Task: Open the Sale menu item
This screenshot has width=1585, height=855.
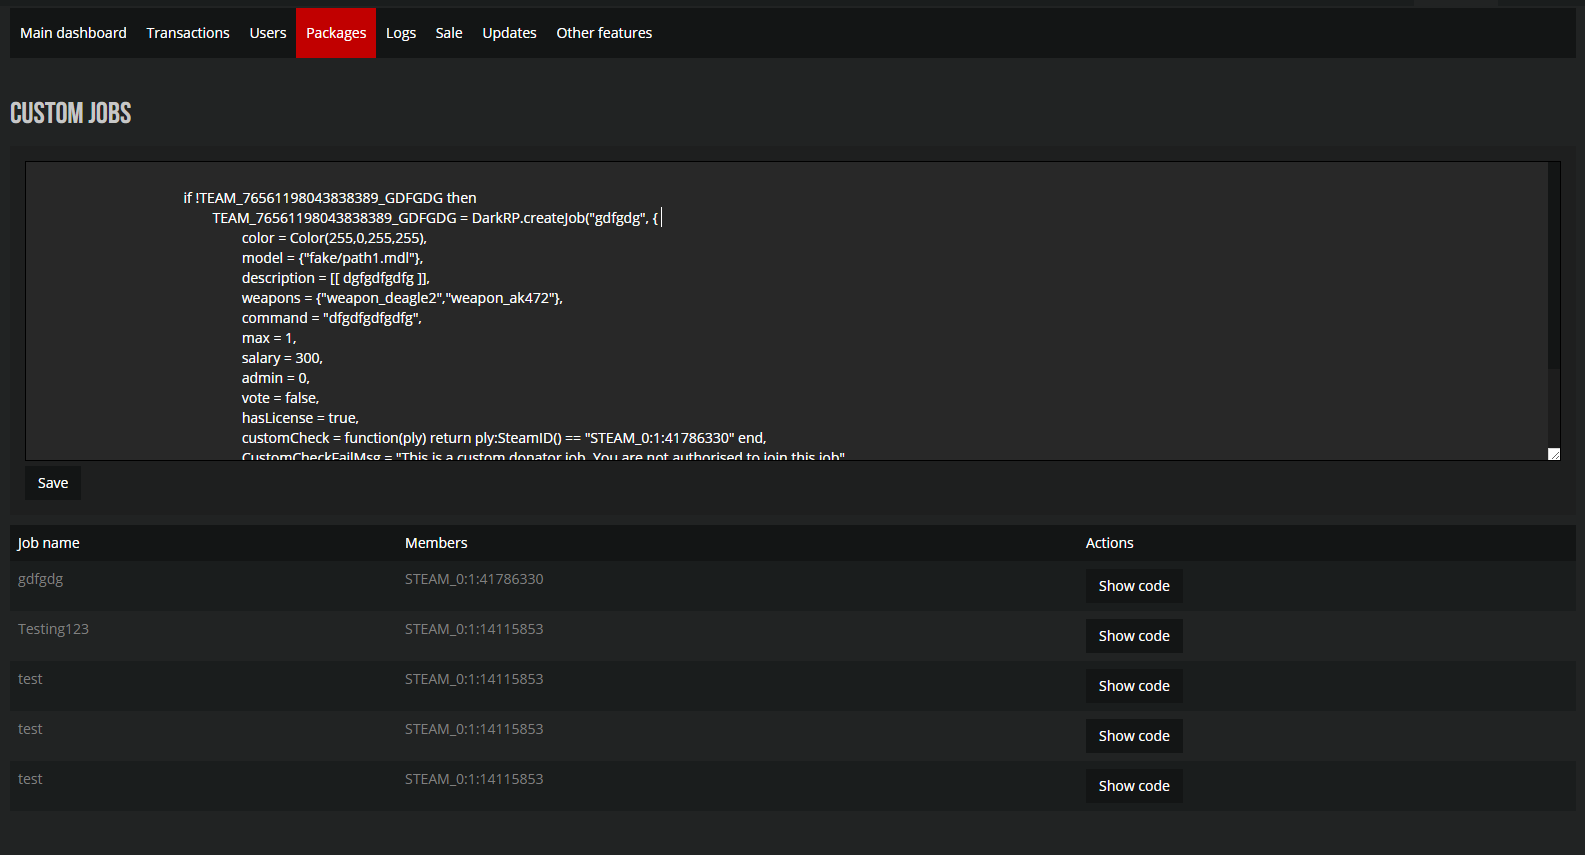Action: tap(449, 33)
